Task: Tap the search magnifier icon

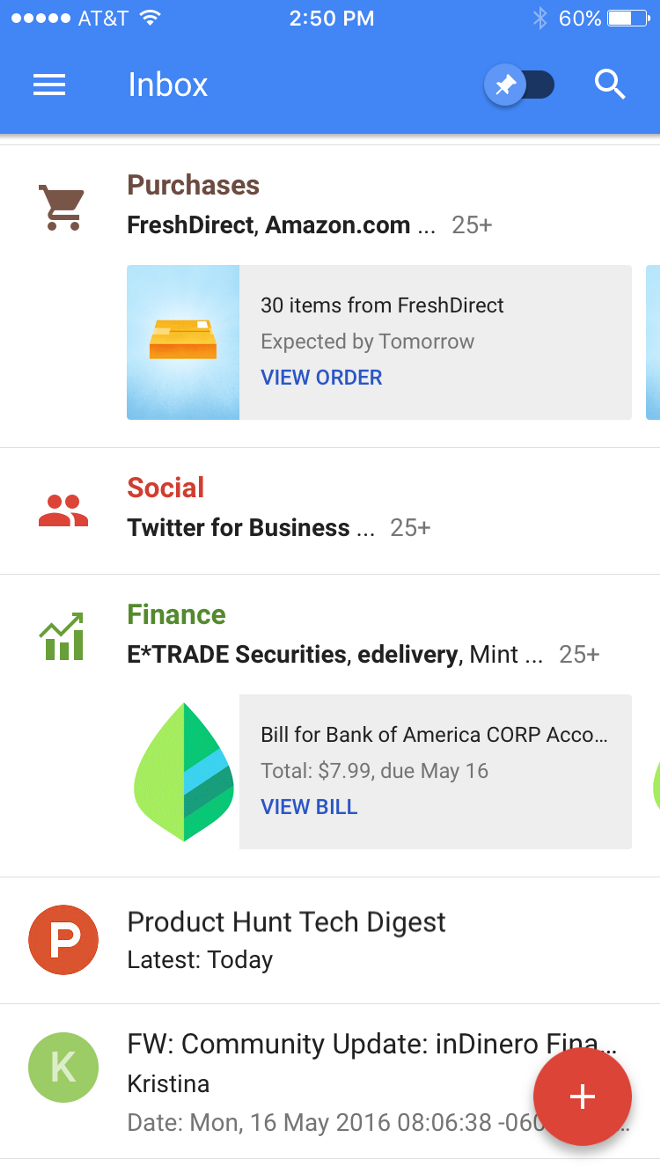Action: pos(610,85)
